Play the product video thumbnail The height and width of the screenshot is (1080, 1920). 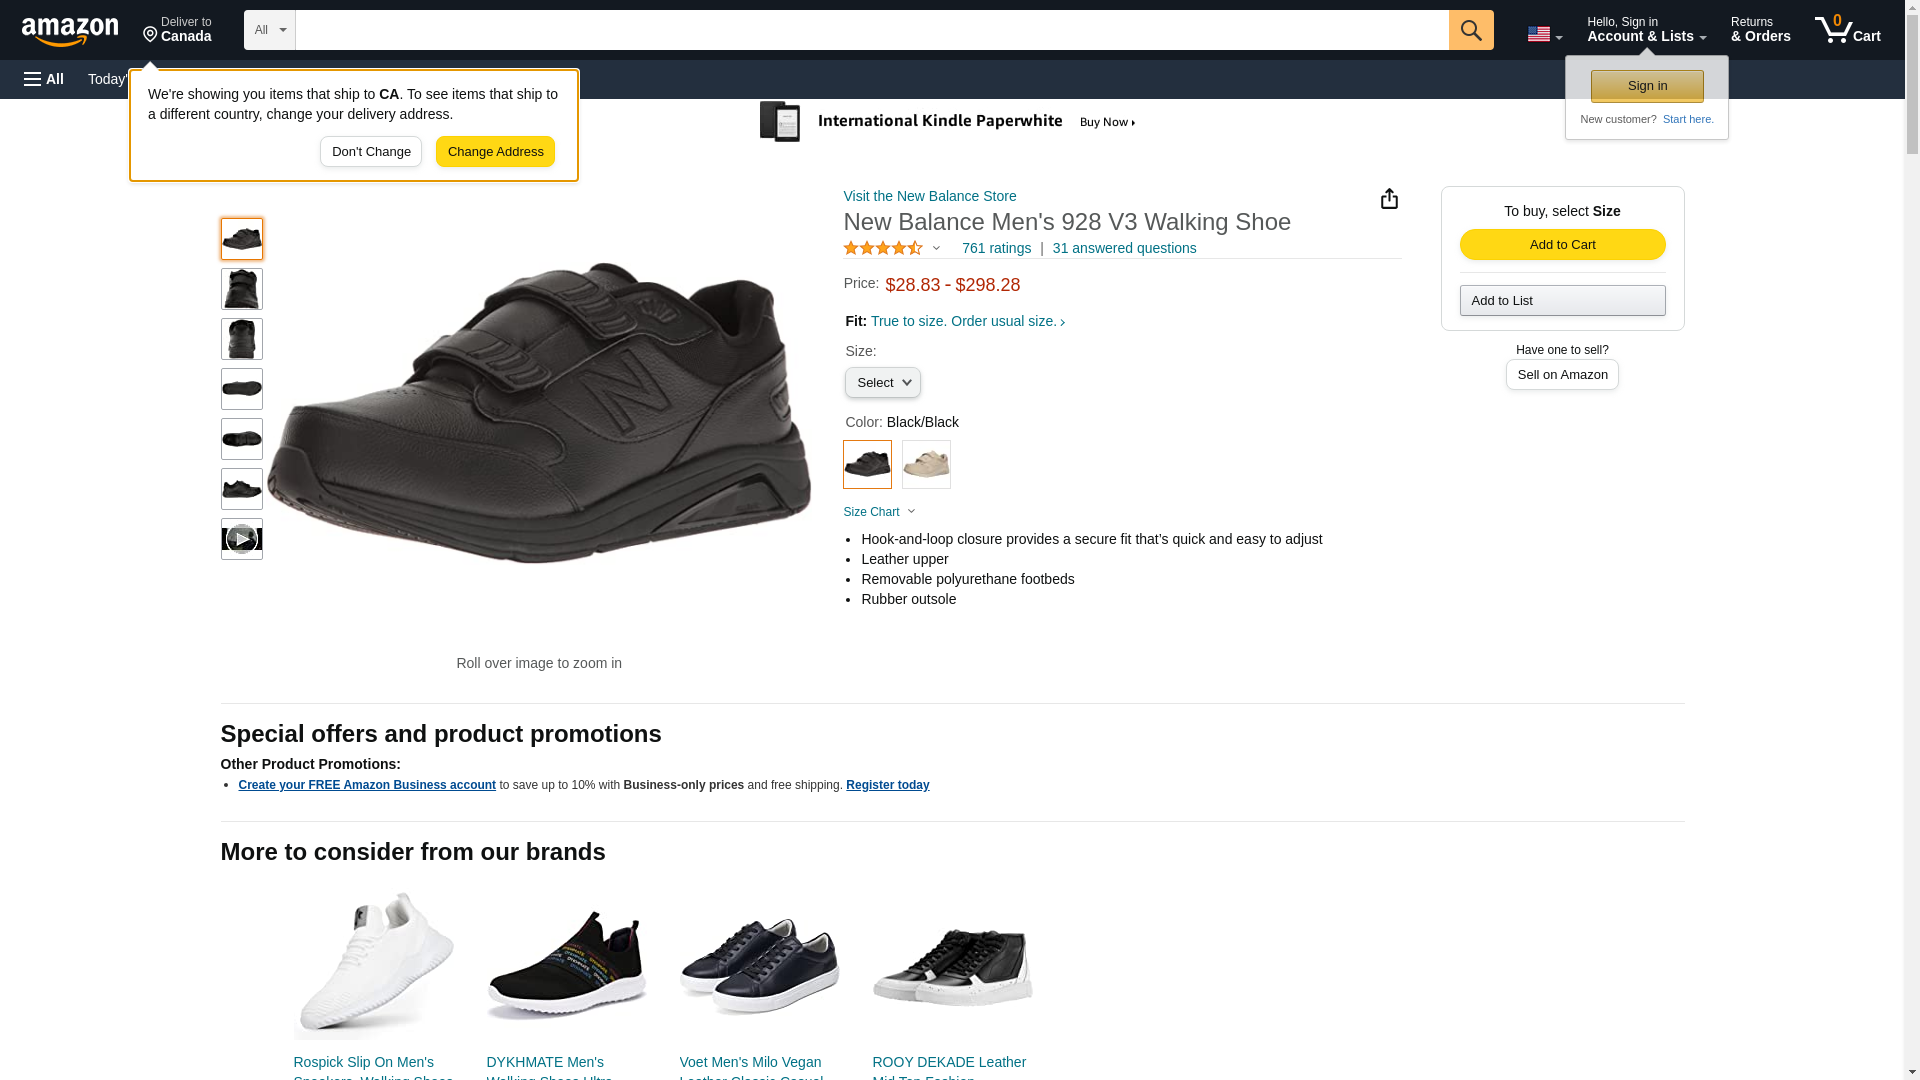242,539
